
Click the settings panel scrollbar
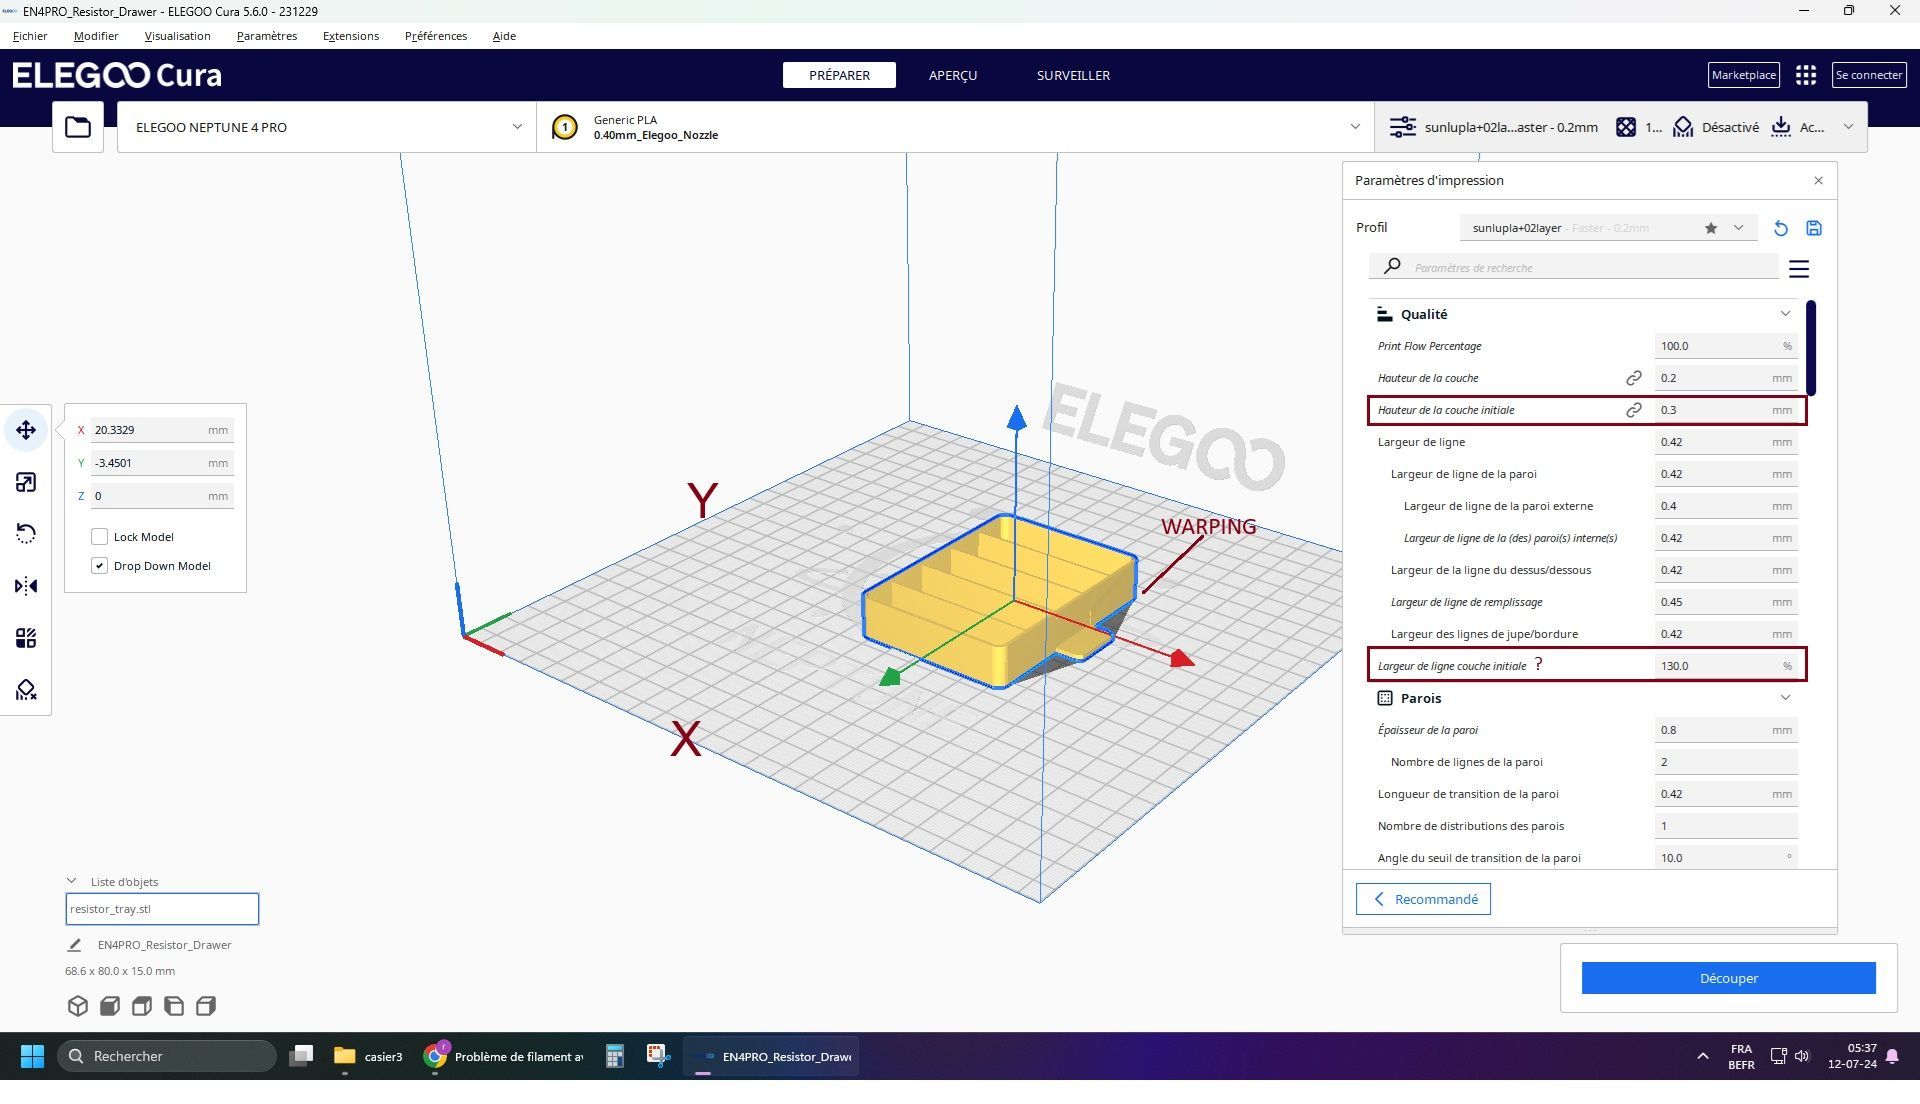tap(1811, 347)
